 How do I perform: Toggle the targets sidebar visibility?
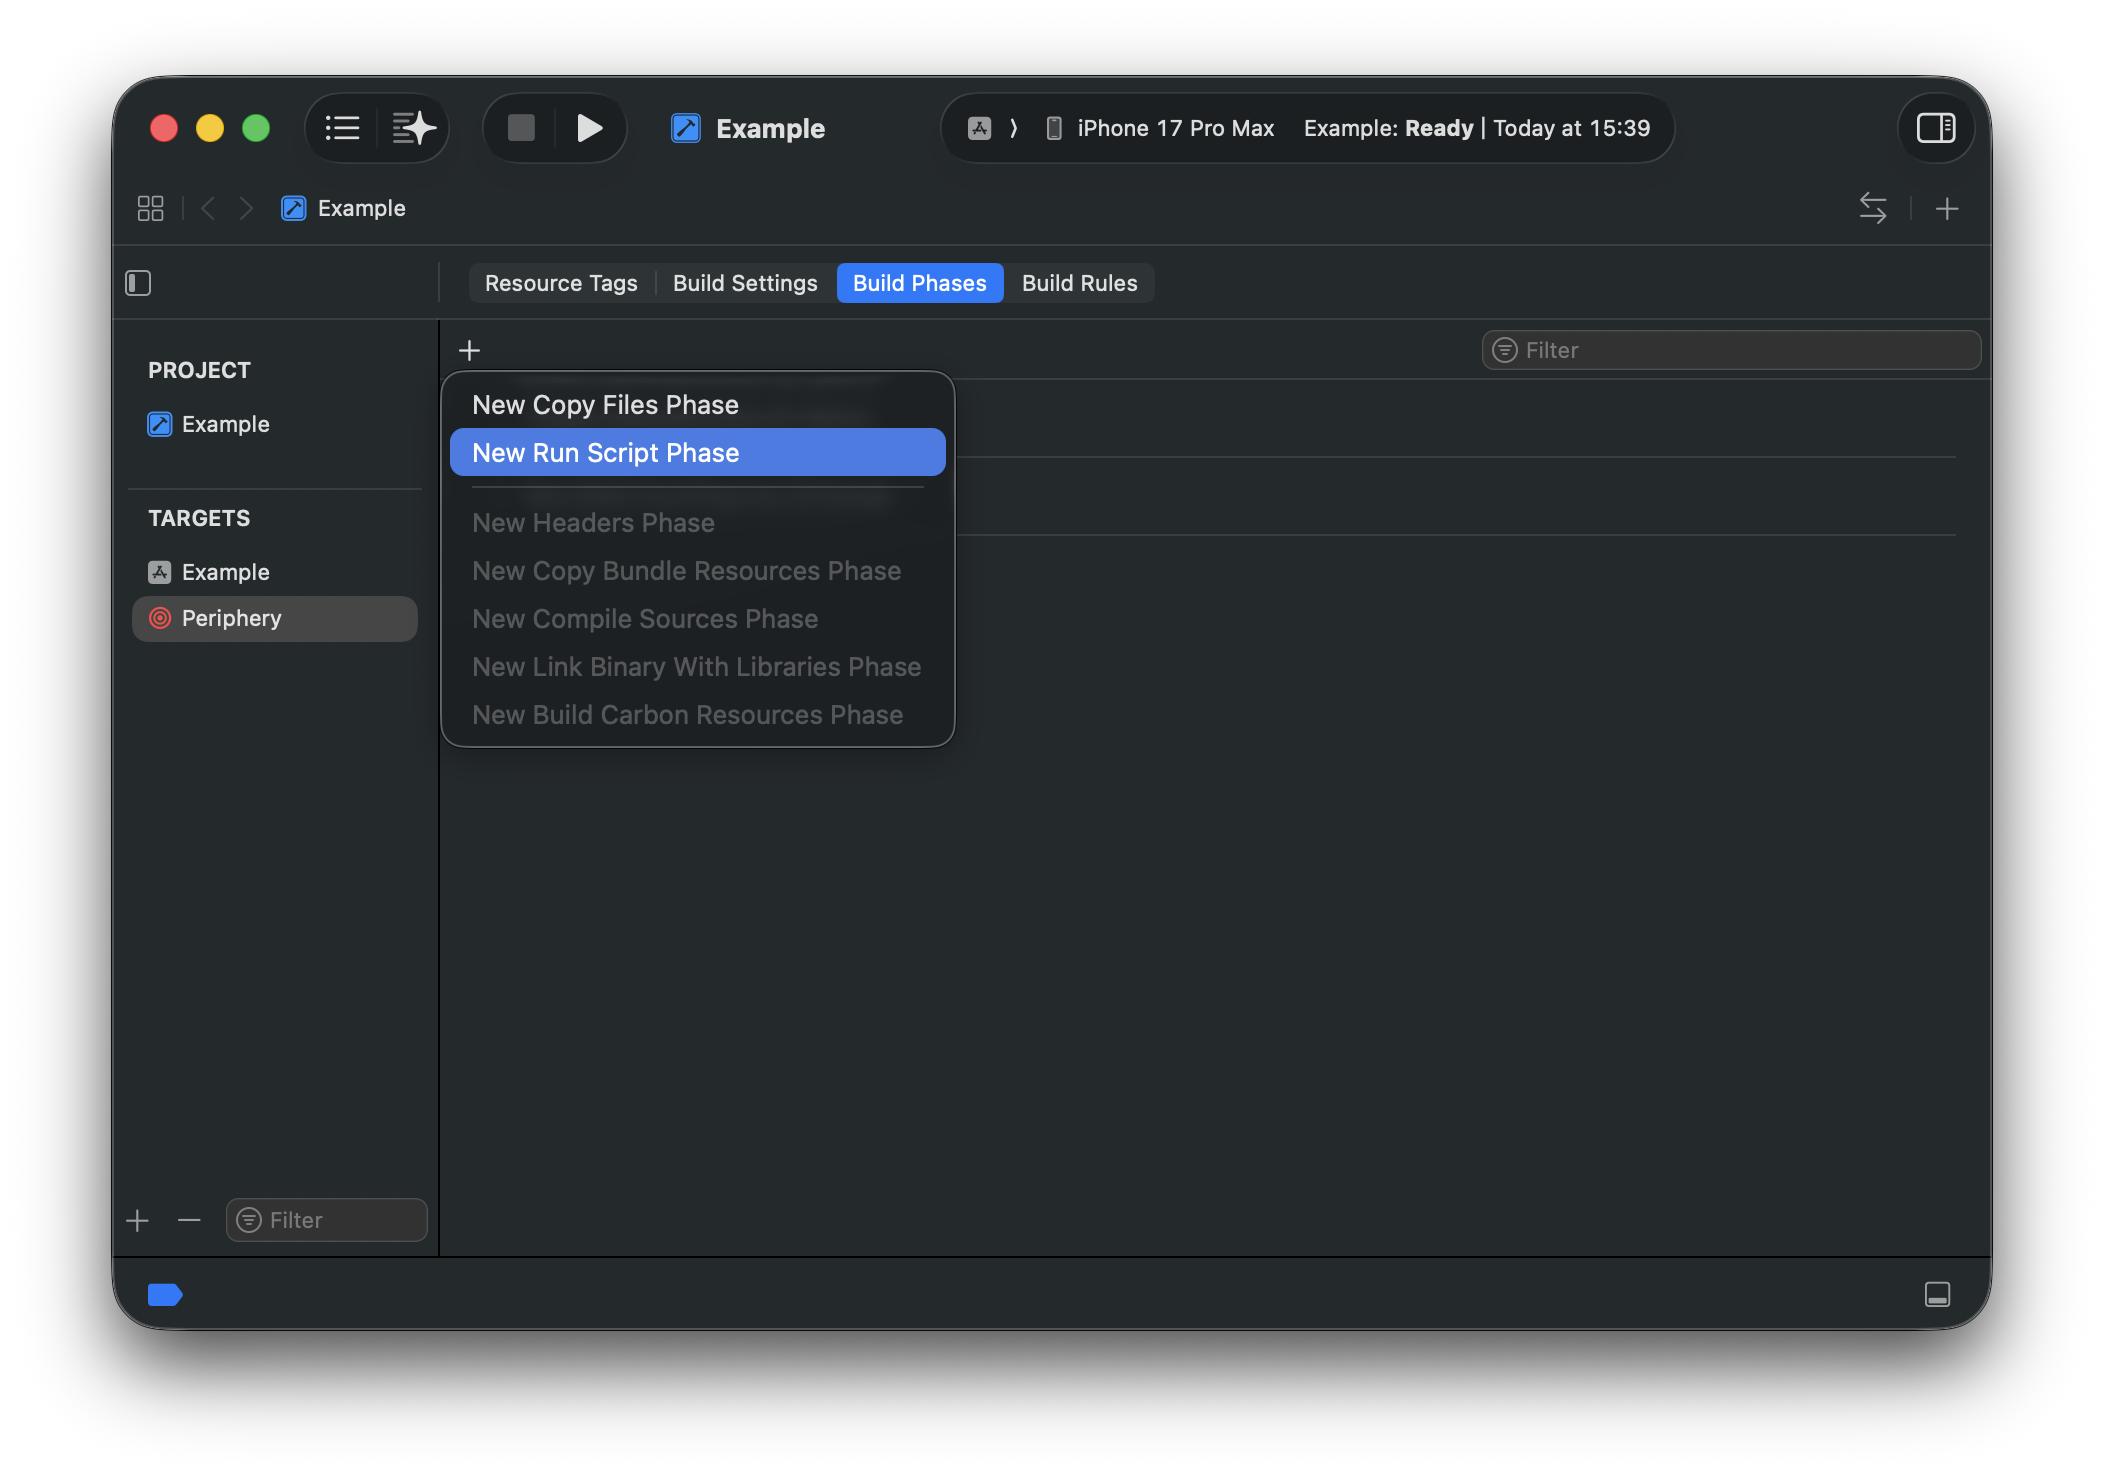click(x=138, y=283)
